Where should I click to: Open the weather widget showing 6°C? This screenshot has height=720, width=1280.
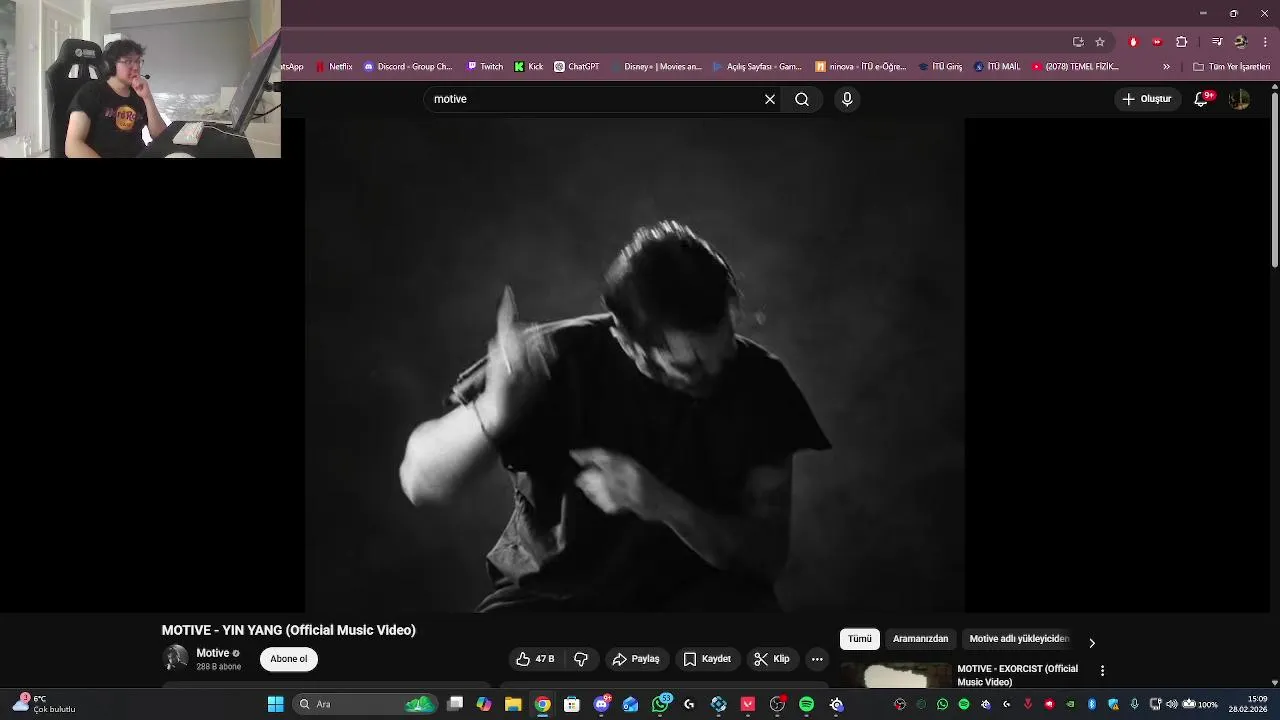click(x=45, y=704)
